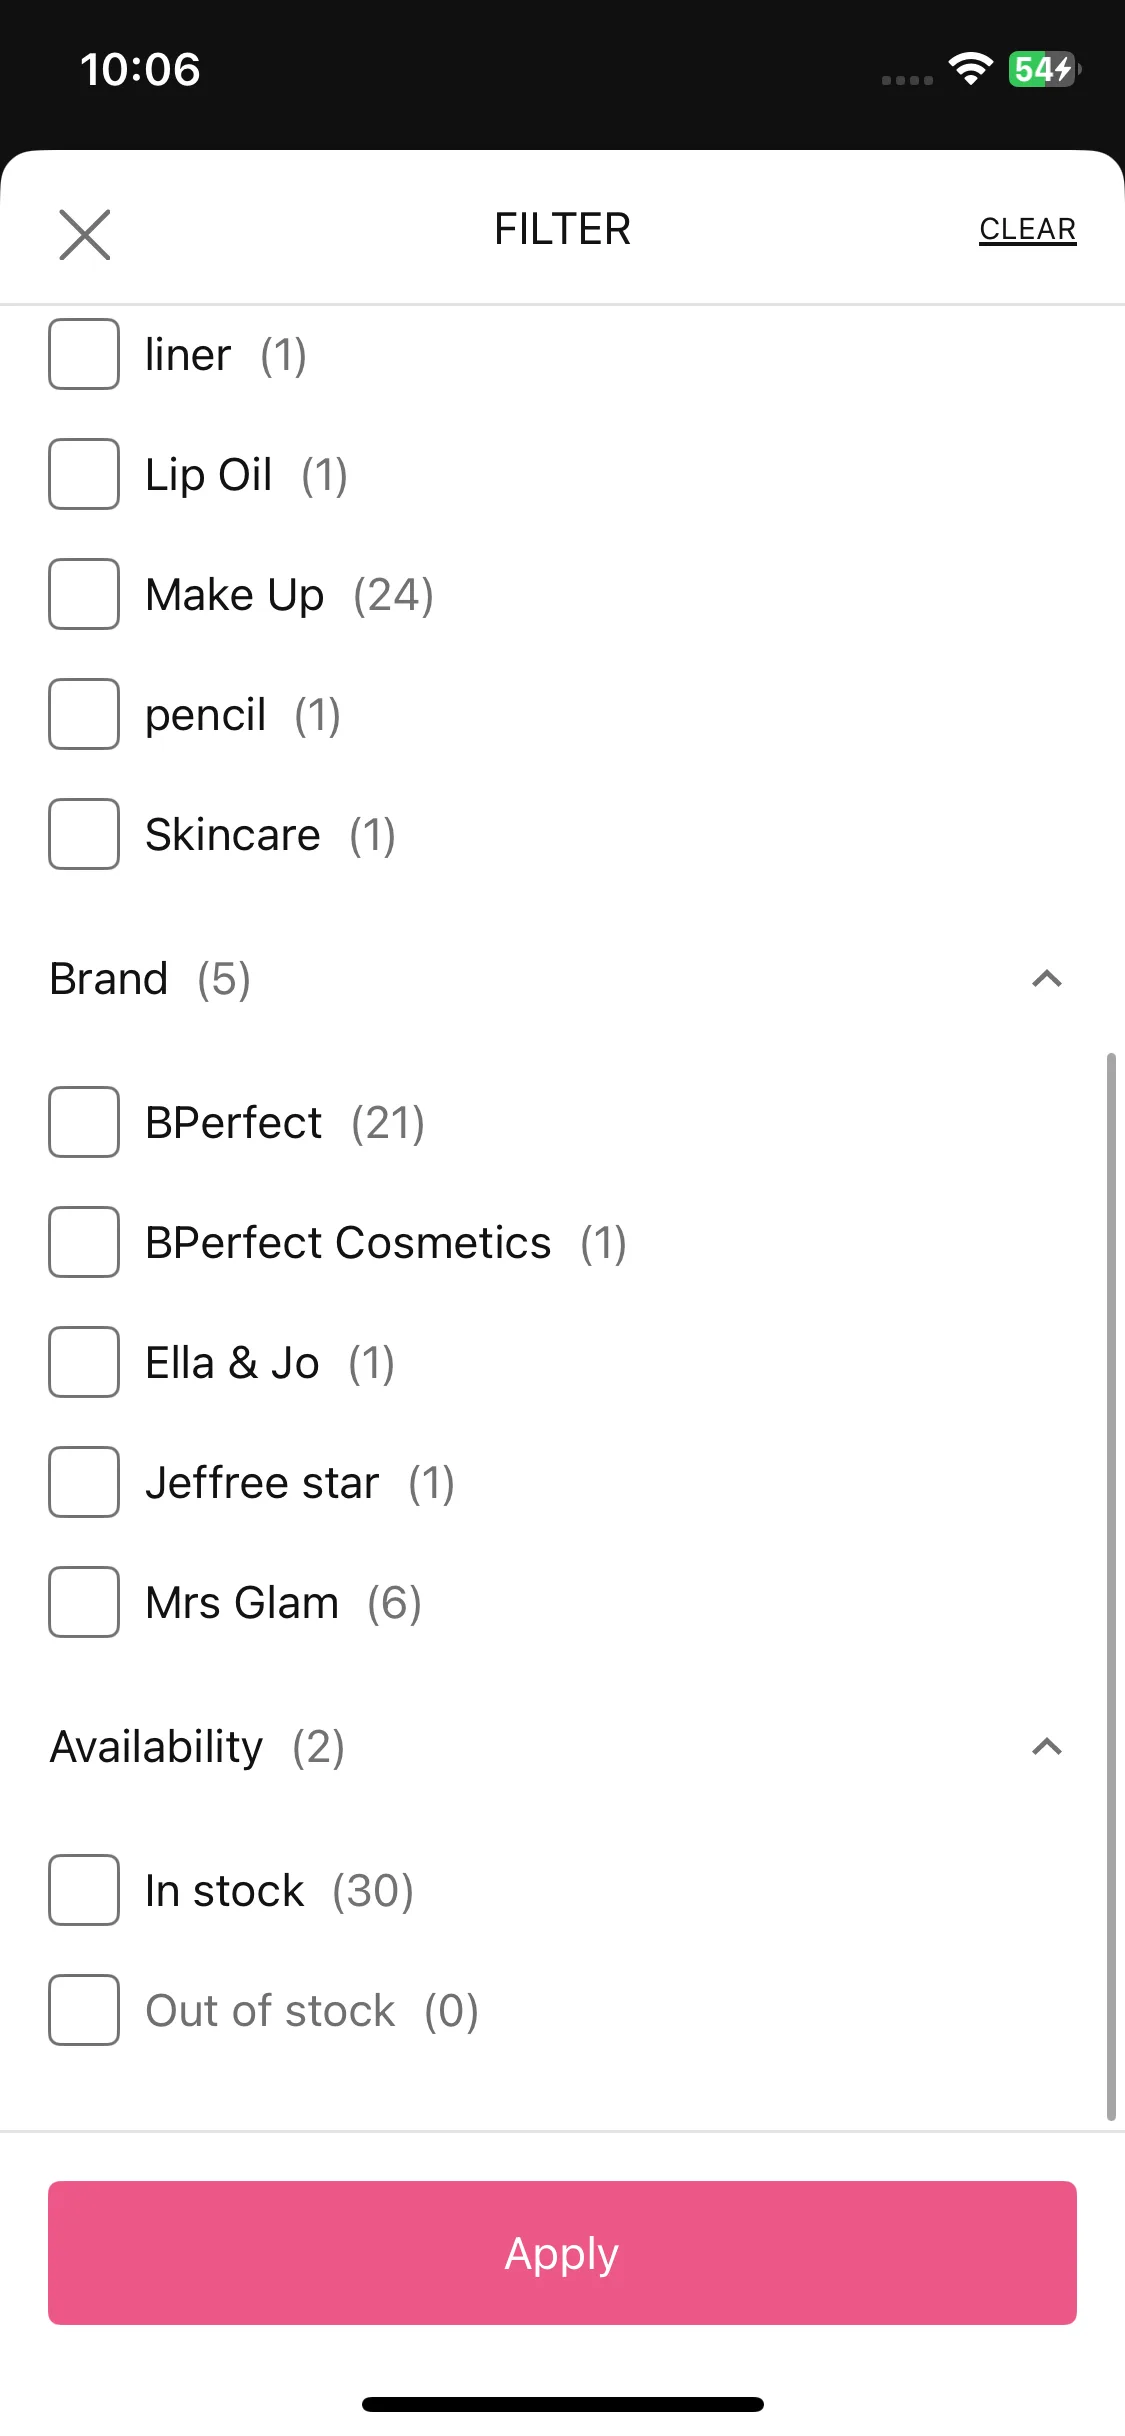Collapse the Availability section chevron
The height and width of the screenshot is (2436, 1125).
click(x=1046, y=1747)
